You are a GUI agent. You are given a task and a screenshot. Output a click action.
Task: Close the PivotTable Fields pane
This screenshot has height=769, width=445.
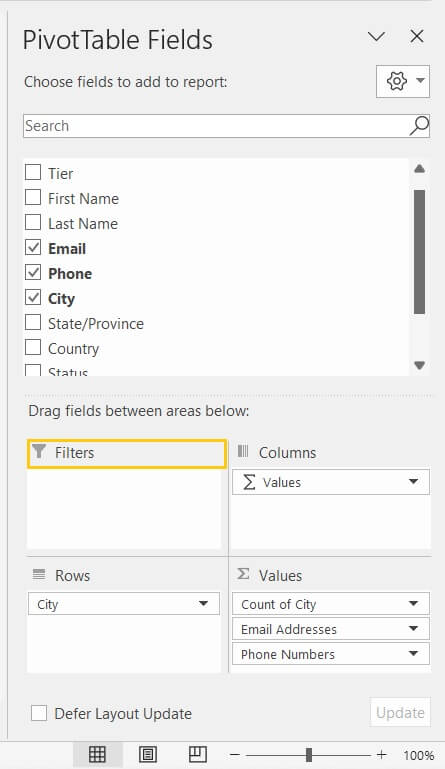pos(417,36)
